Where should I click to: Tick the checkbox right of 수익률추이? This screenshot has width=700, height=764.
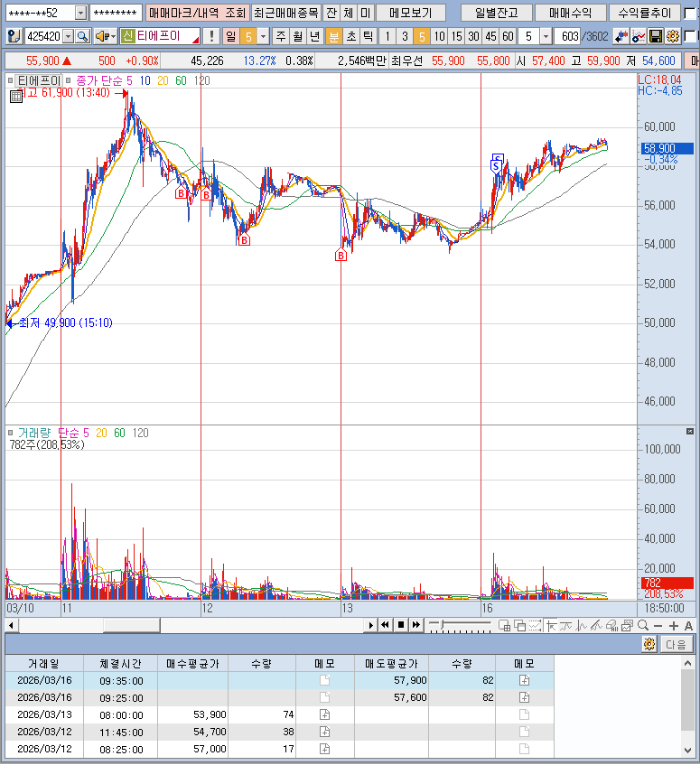(690, 14)
